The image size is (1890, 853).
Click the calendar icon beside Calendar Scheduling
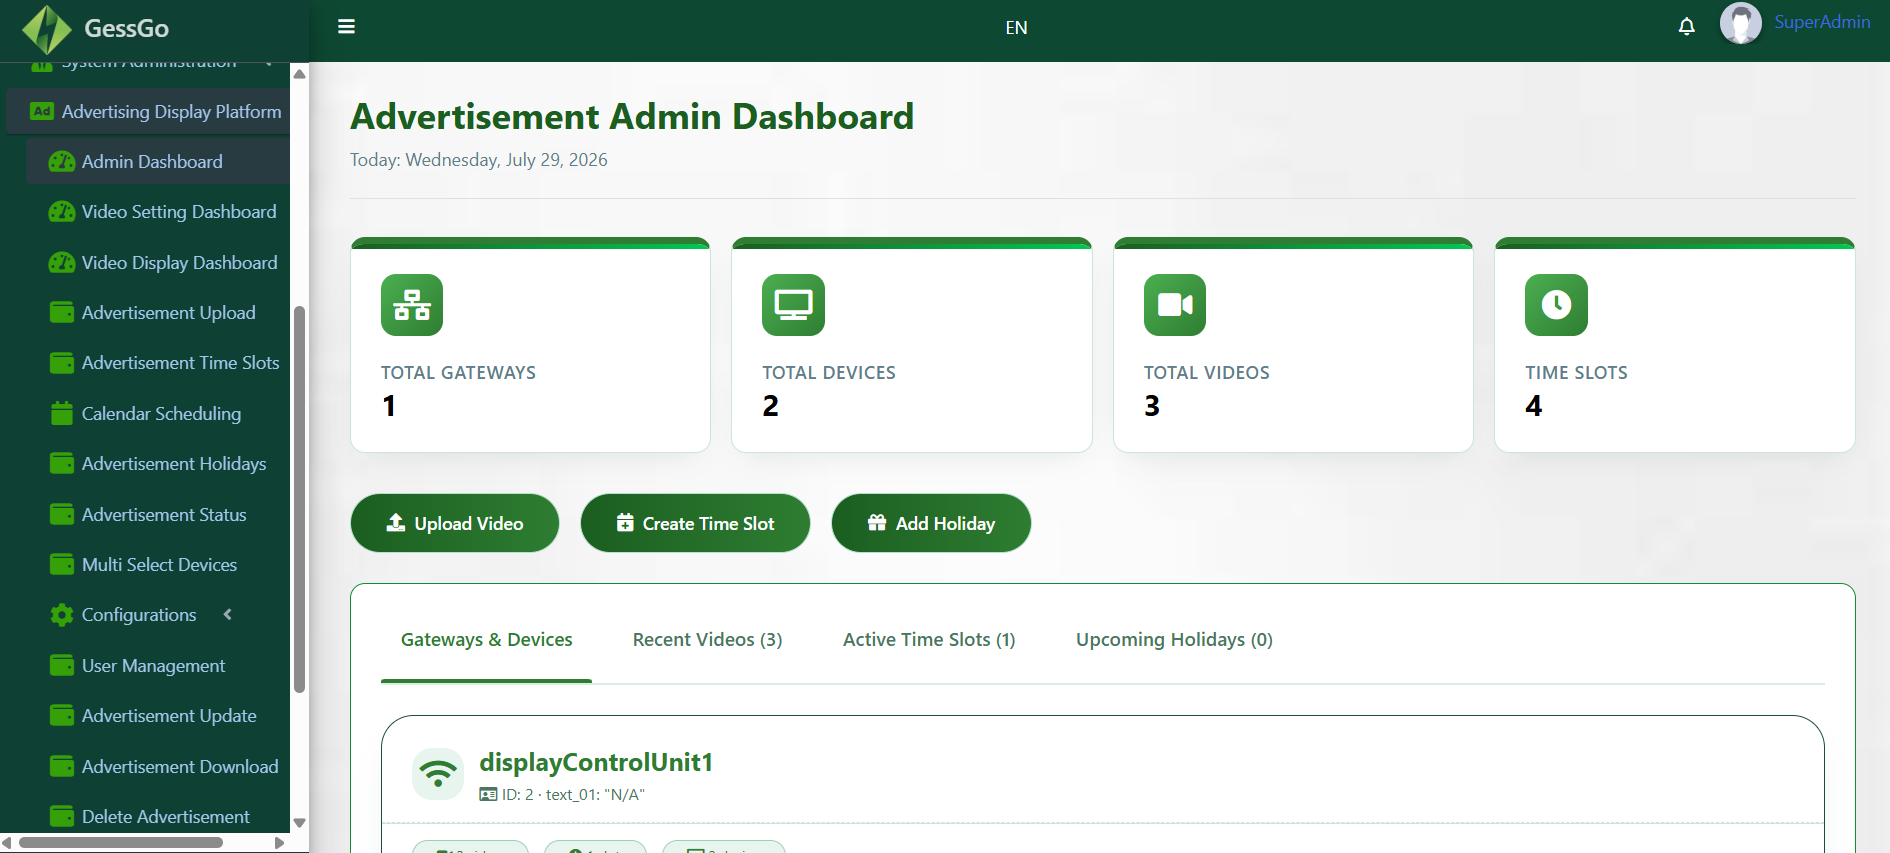tap(62, 413)
